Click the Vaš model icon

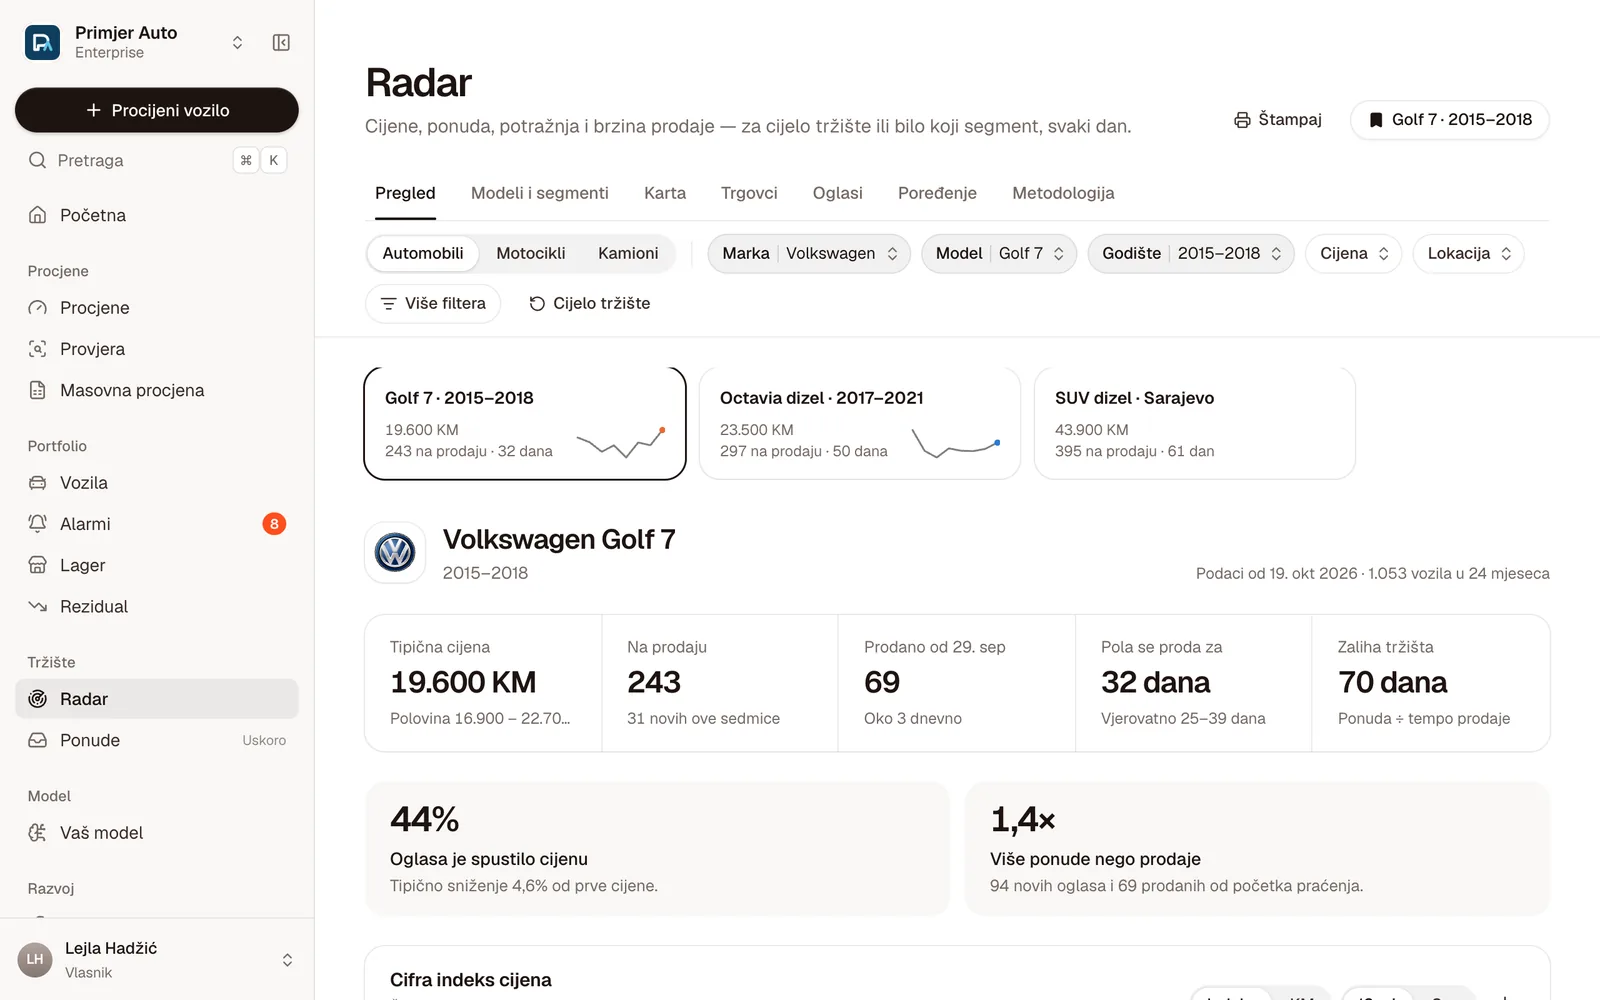(x=37, y=833)
